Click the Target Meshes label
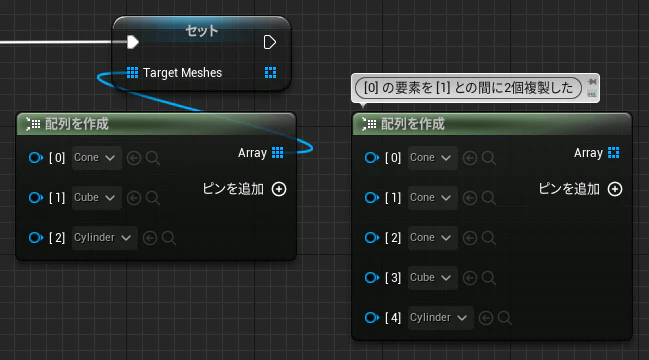 (183, 73)
